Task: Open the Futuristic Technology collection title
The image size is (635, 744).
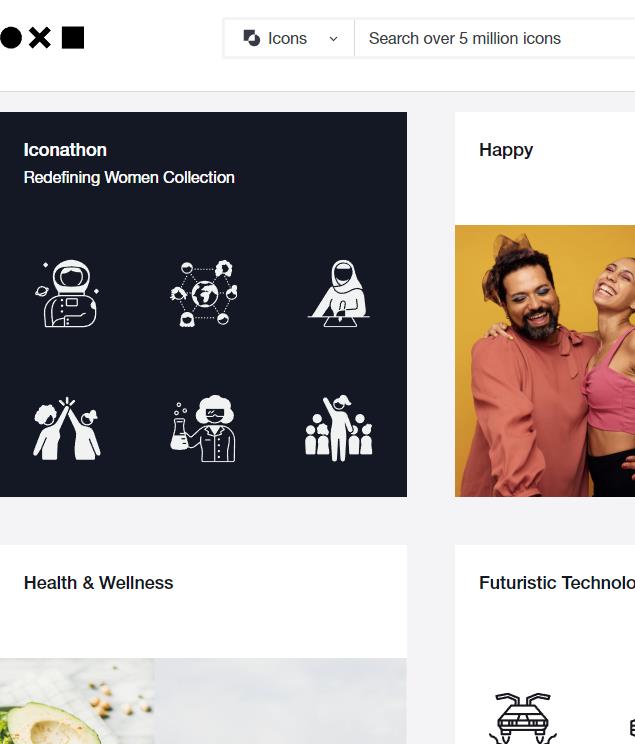Action: click(x=557, y=583)
